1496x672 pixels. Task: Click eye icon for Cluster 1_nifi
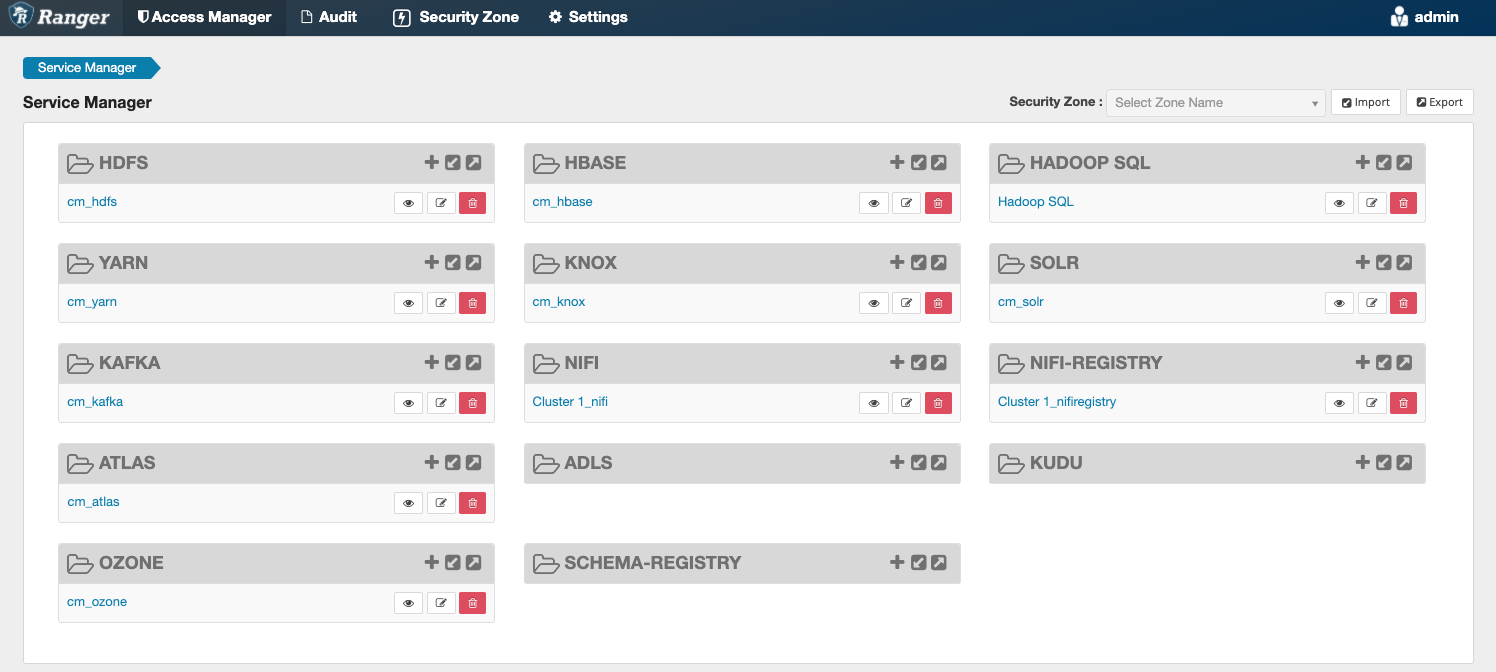pyautogui.click(x=873, y=403)
